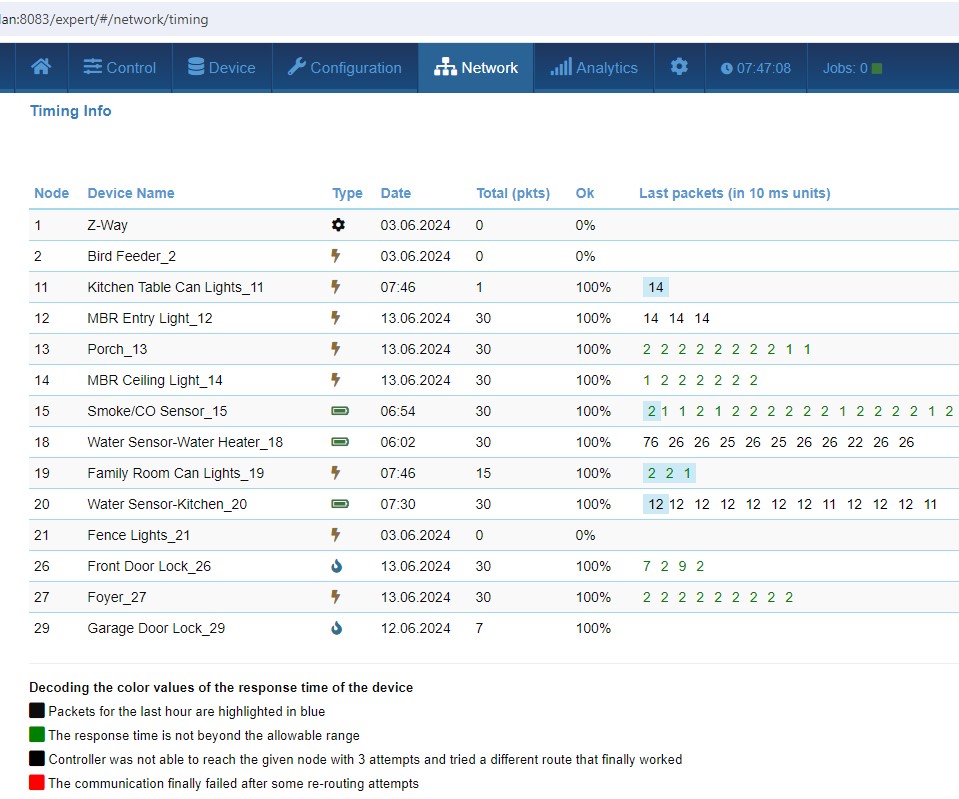
Task: Sort table by Device Name column
Action: tap(131, 193)
